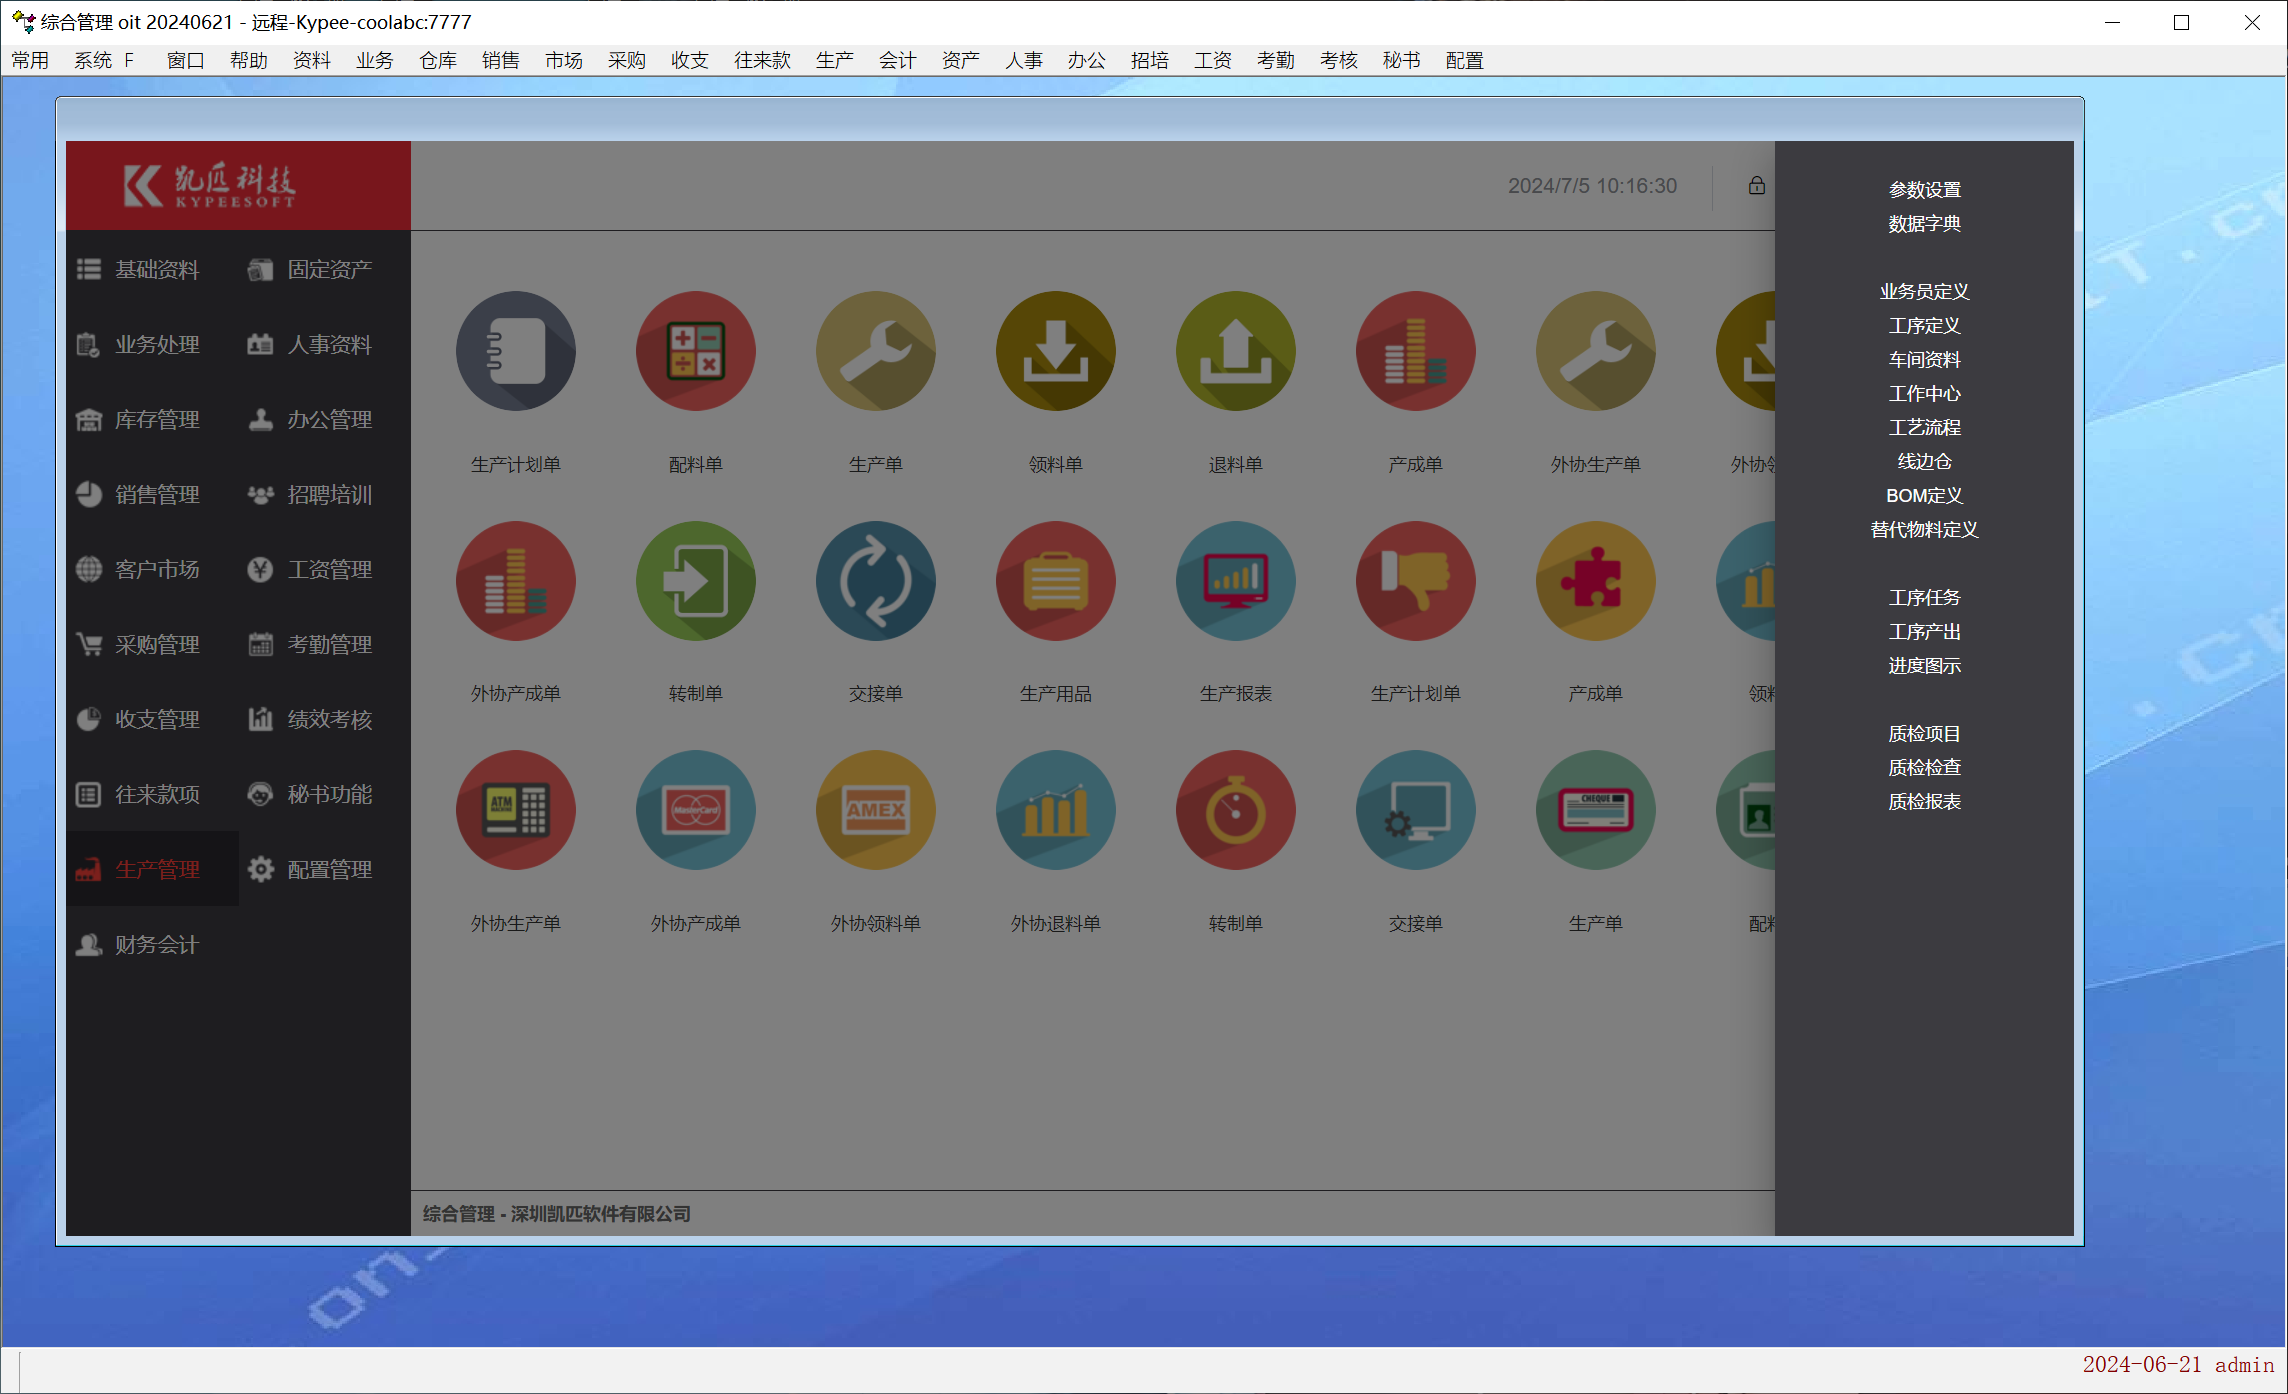Click the 交接单 circular arrows icon in the second row
The width and height of the screenshot is (2288, 1394).
tap(875, 581)
